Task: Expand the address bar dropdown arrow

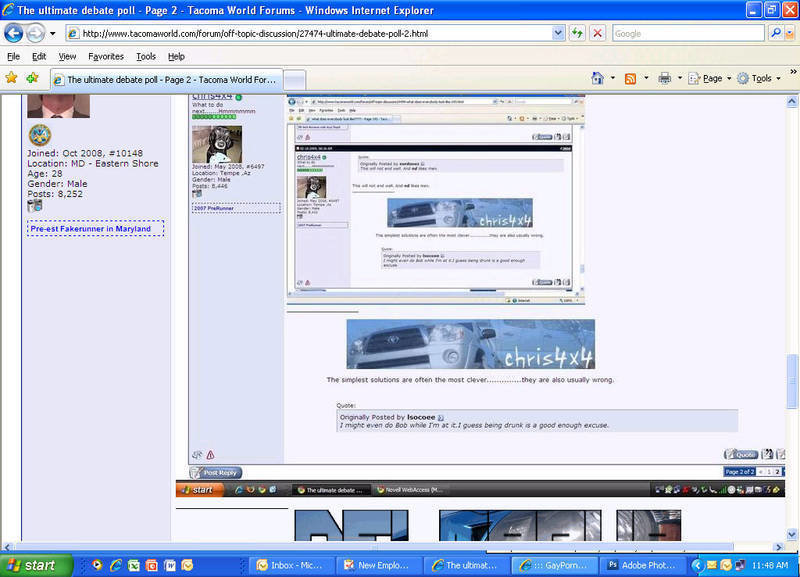Action: 558,33
